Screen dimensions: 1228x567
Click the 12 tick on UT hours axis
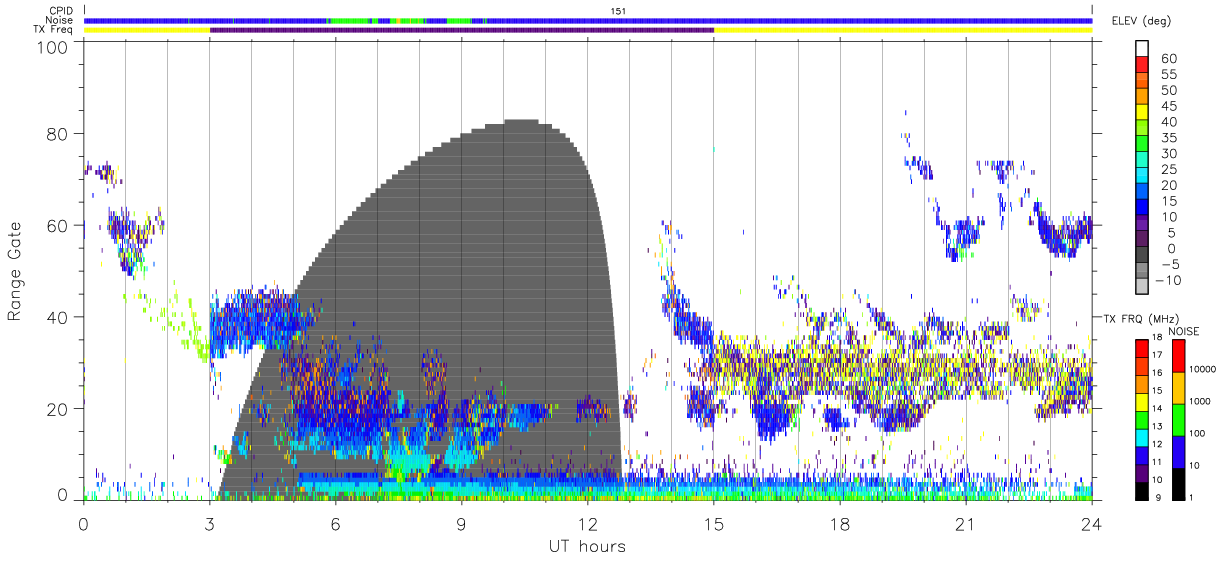pos(587,524)
